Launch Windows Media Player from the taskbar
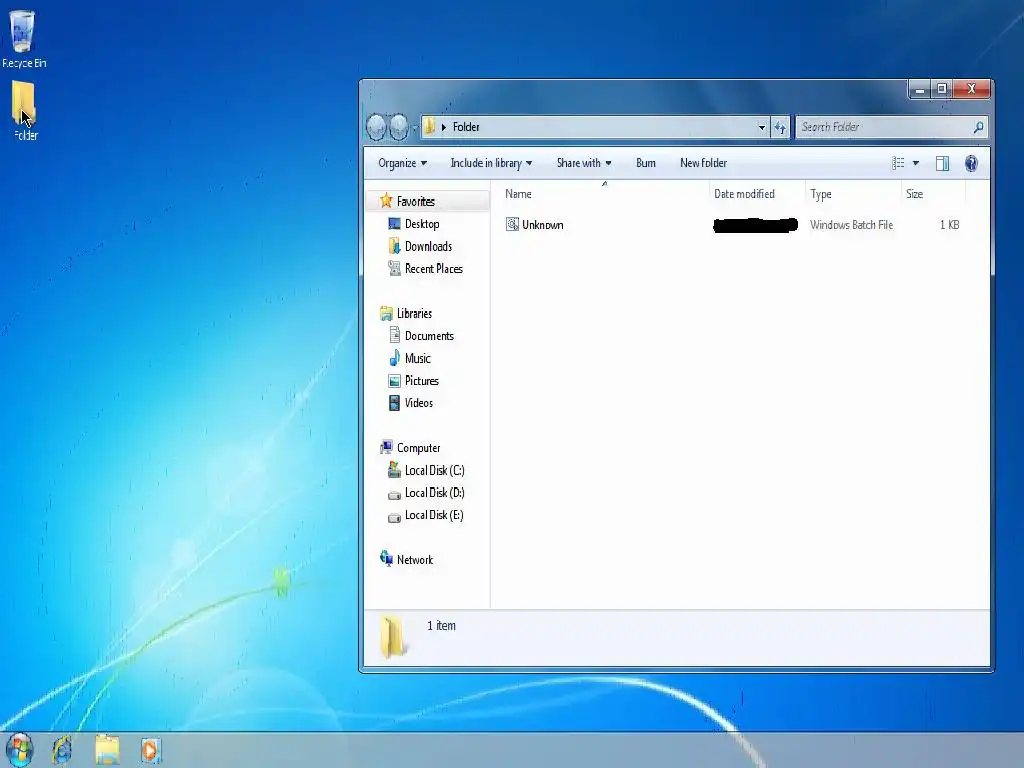The height and width of the screenshot is (768, 1024). [150, 750]
